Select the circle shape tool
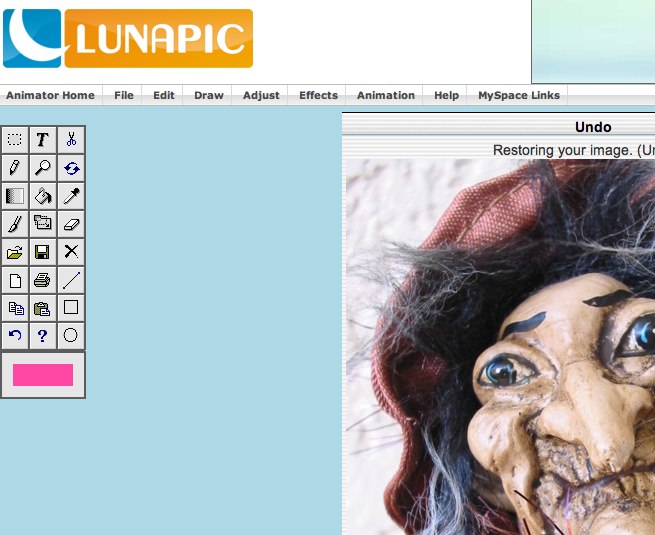Screen dimensions: 655x535 pos(71,336)
